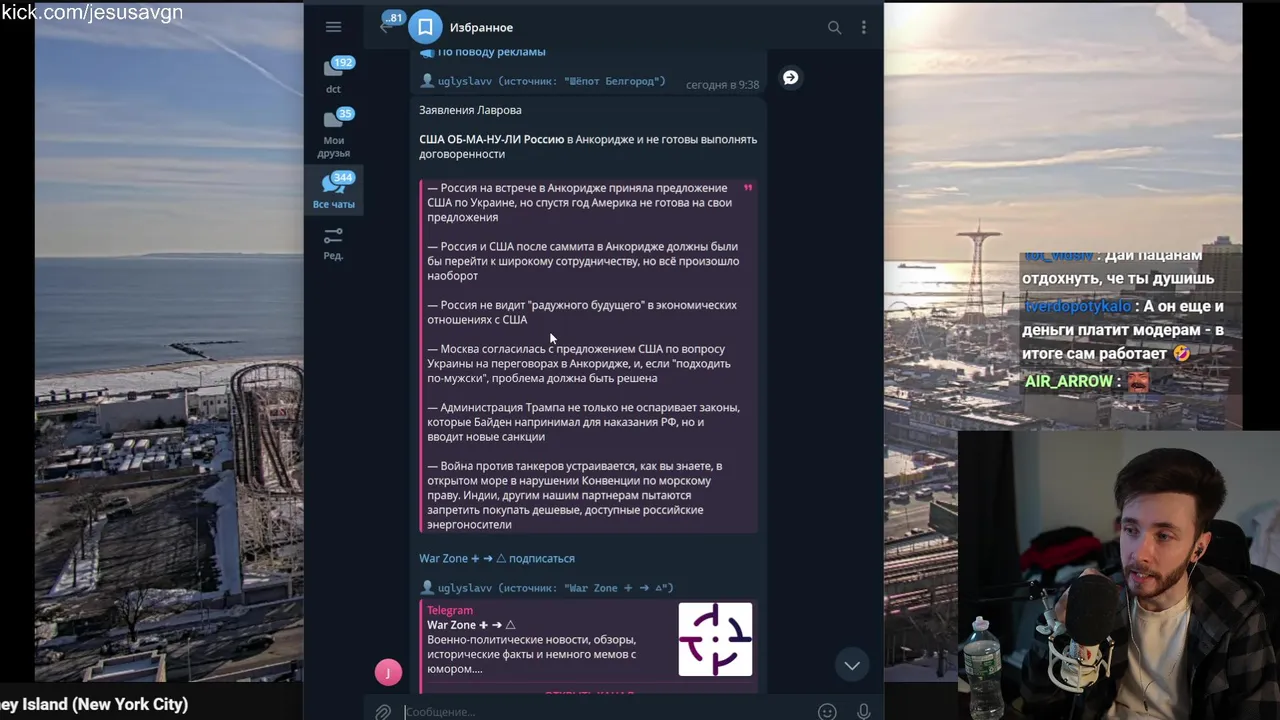Screen dimensions: 1280x720
Task: Select the dct chat folder
Action: (x=334, y=75)
